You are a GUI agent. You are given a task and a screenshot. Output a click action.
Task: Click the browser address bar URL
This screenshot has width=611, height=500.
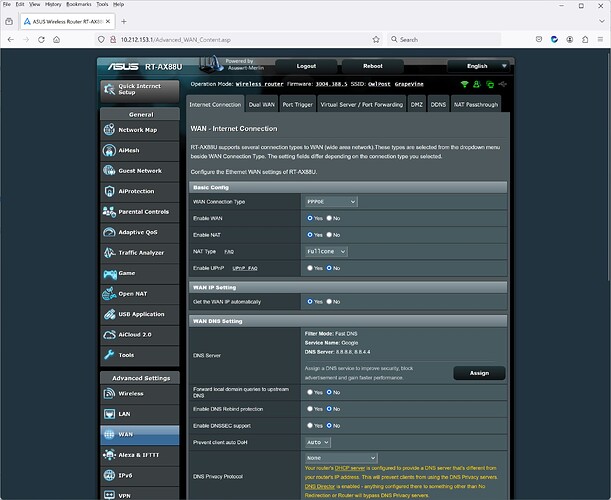tap(176, 40)
